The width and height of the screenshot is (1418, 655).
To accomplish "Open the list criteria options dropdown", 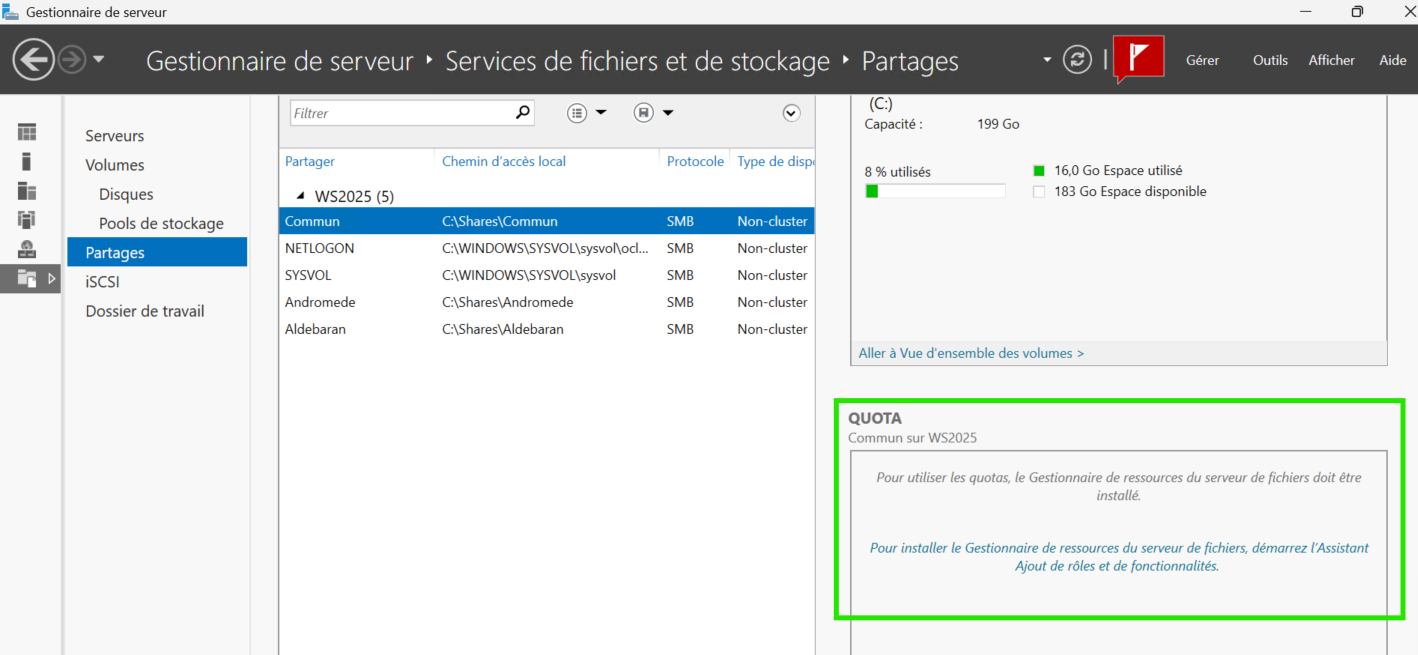I will tap(587, 113).
